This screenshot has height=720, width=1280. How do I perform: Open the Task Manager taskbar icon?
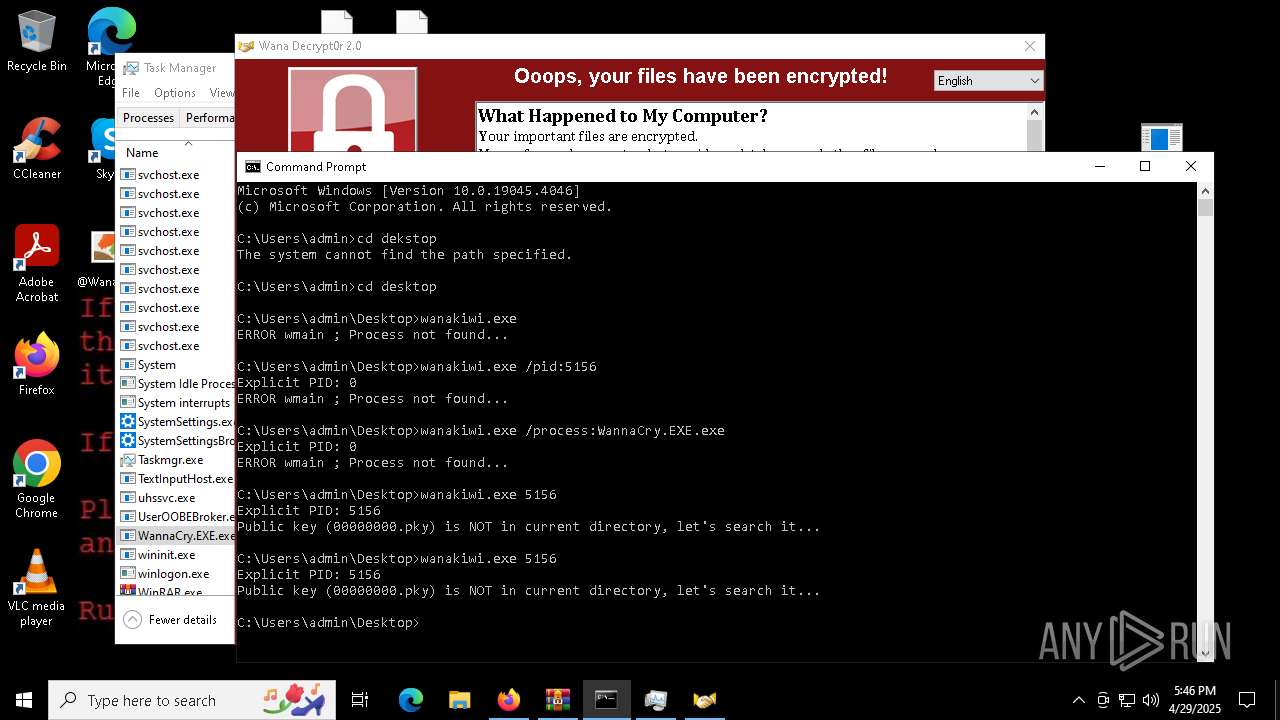pyautogui.click(x=655, y=700)
